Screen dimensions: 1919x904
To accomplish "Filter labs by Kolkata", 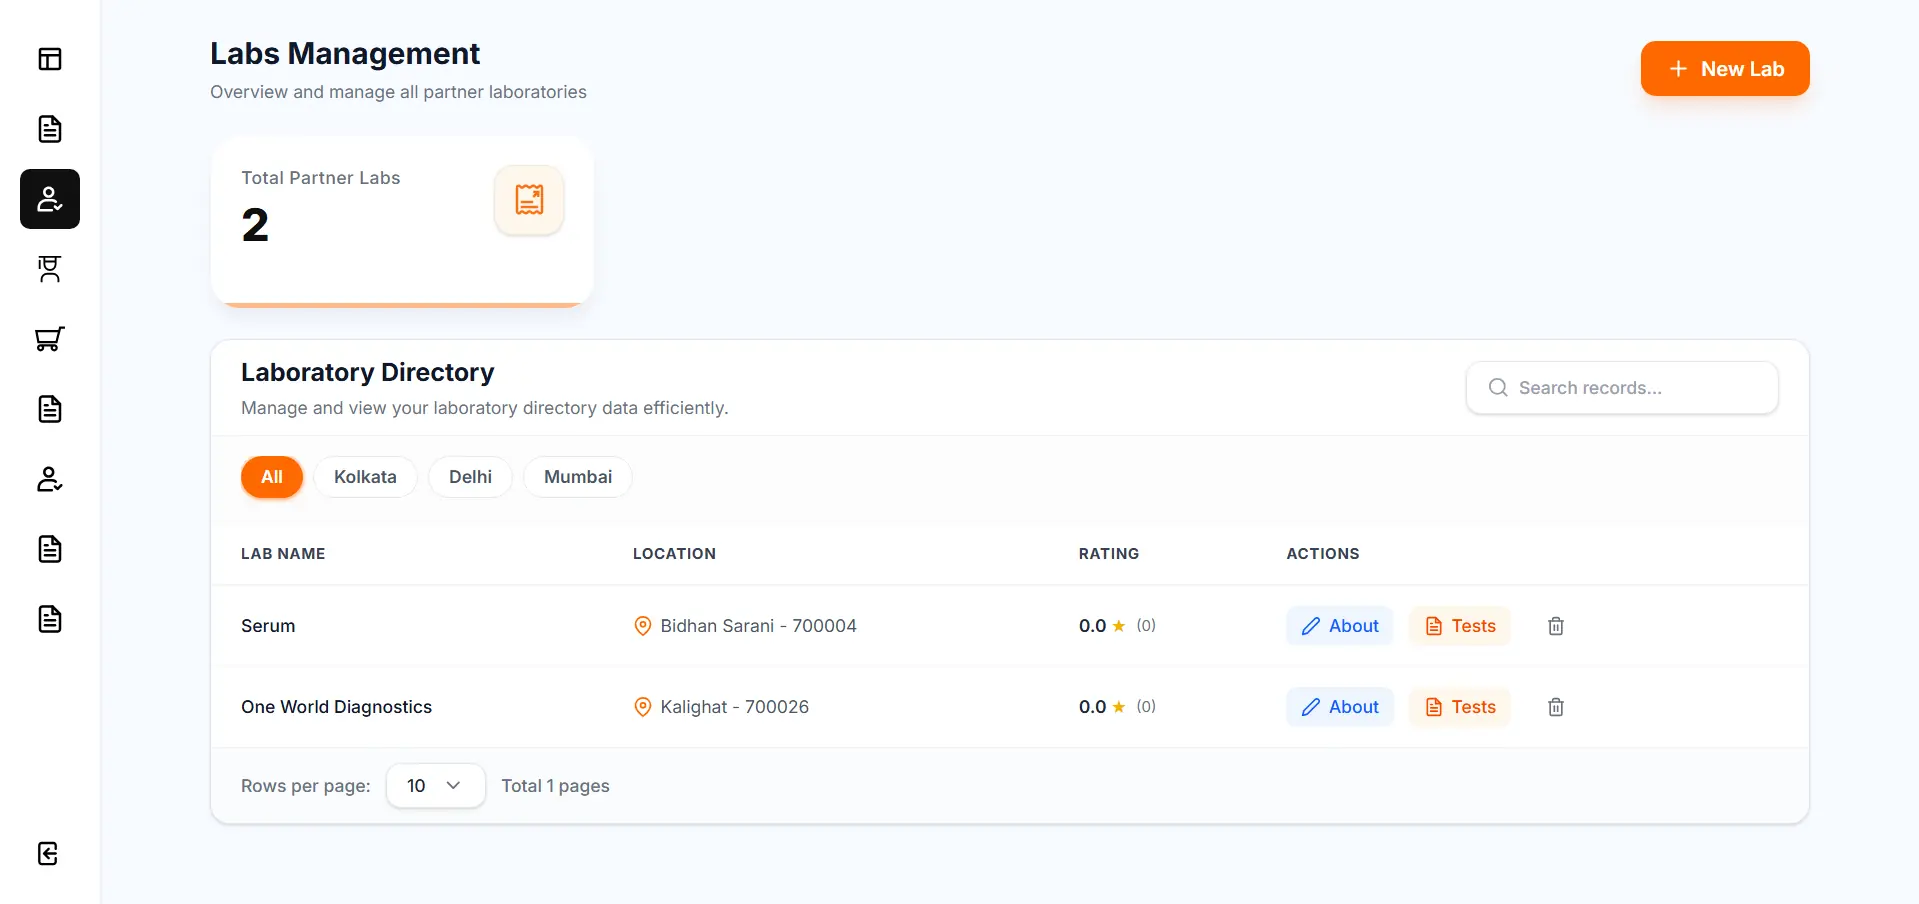I will pyautogui.click(x=365, y=477).
